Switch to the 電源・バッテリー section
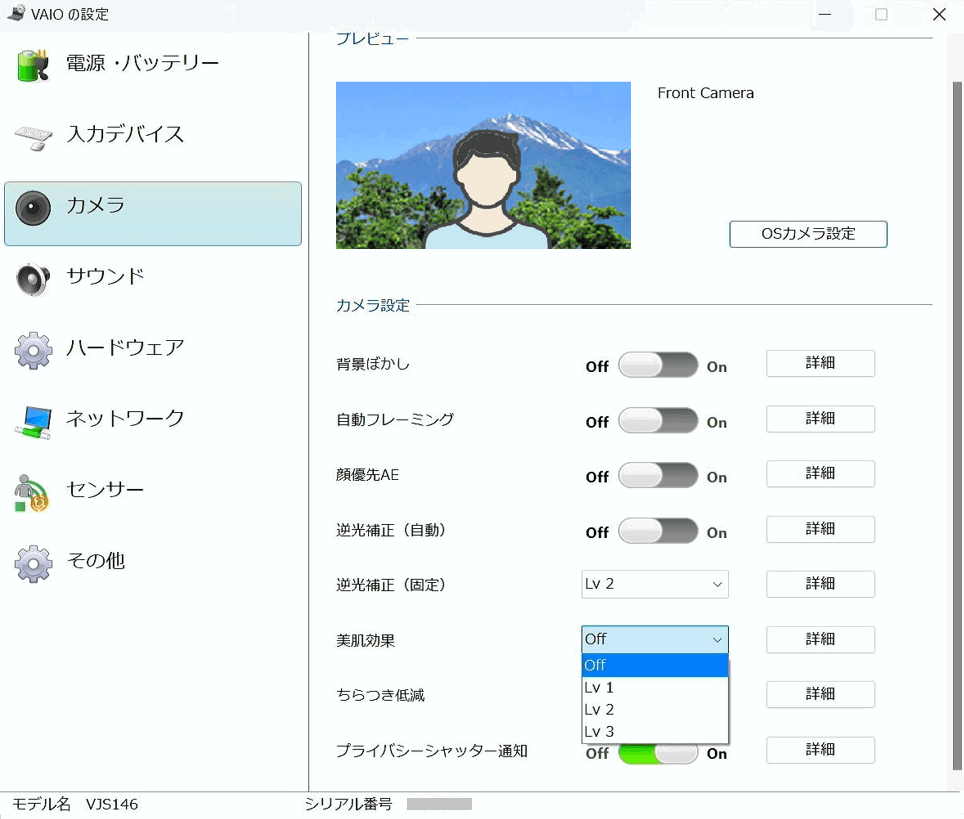This screenshot has width=964, height=819. coord(143,63)
